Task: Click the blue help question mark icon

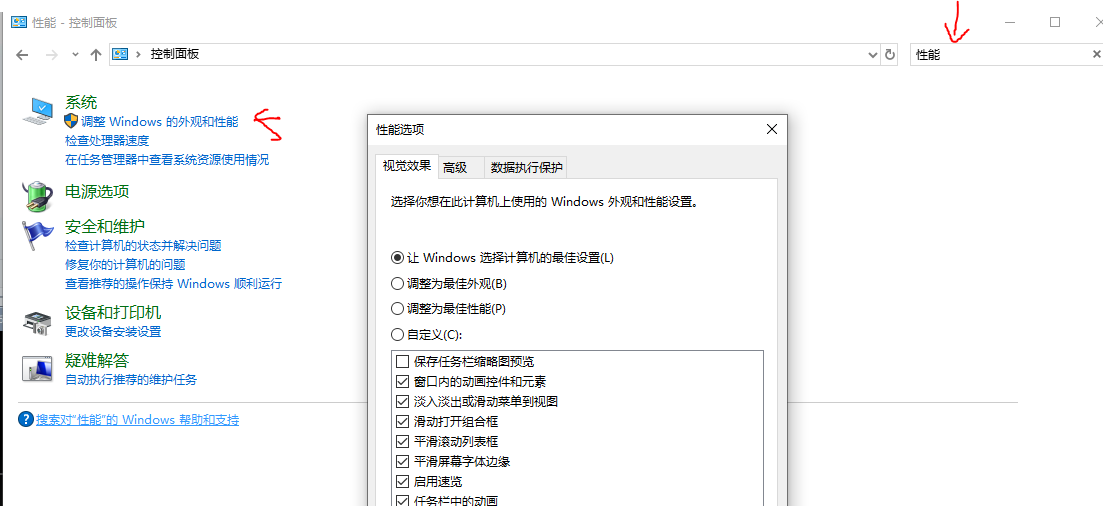Action: pyautogui.click(x=25, y=420)
